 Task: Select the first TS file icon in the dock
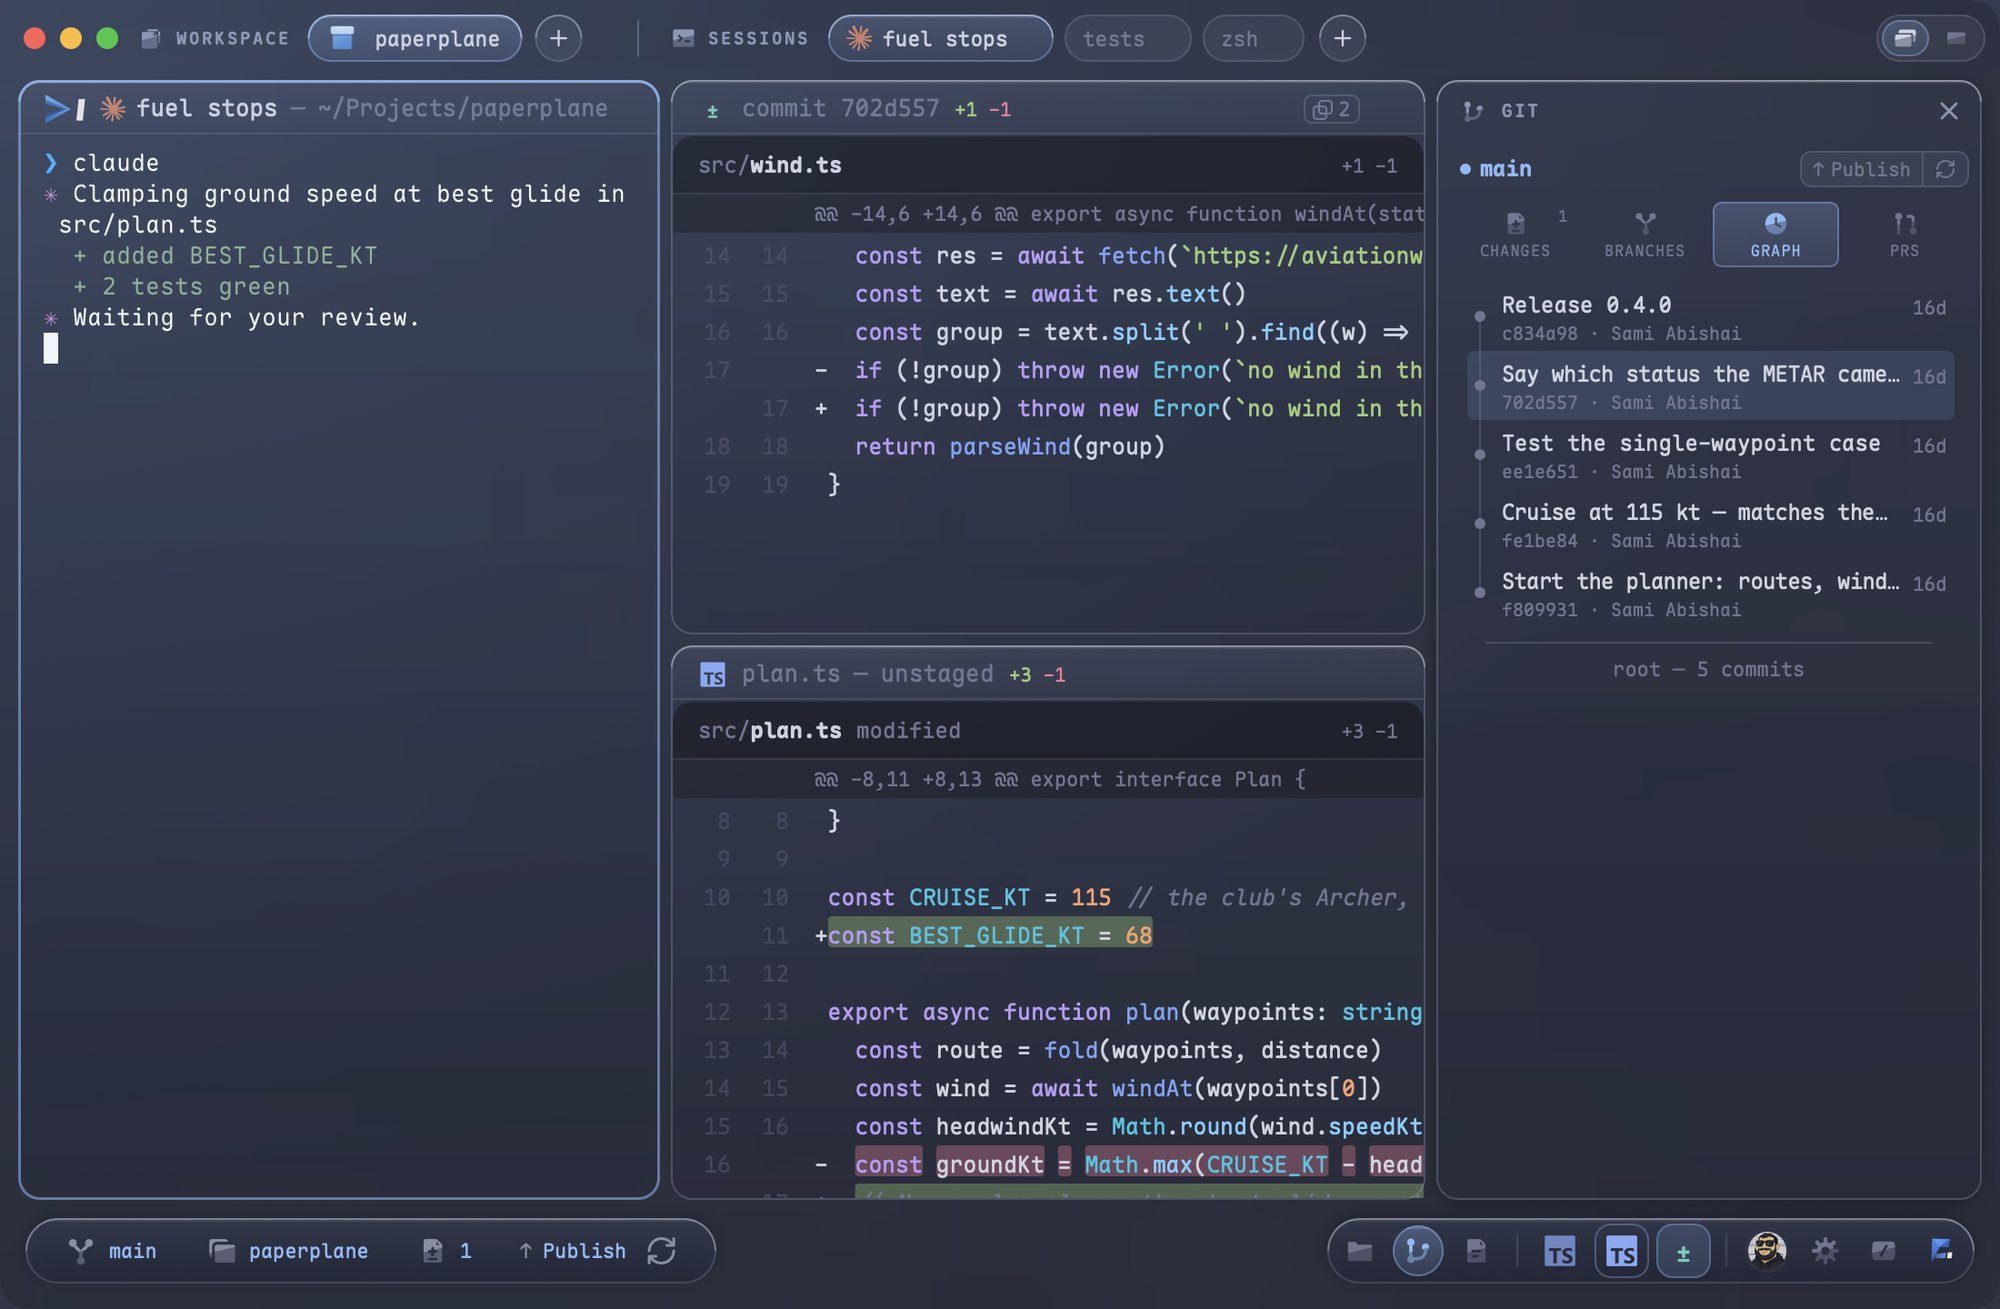point(1560,1251)
